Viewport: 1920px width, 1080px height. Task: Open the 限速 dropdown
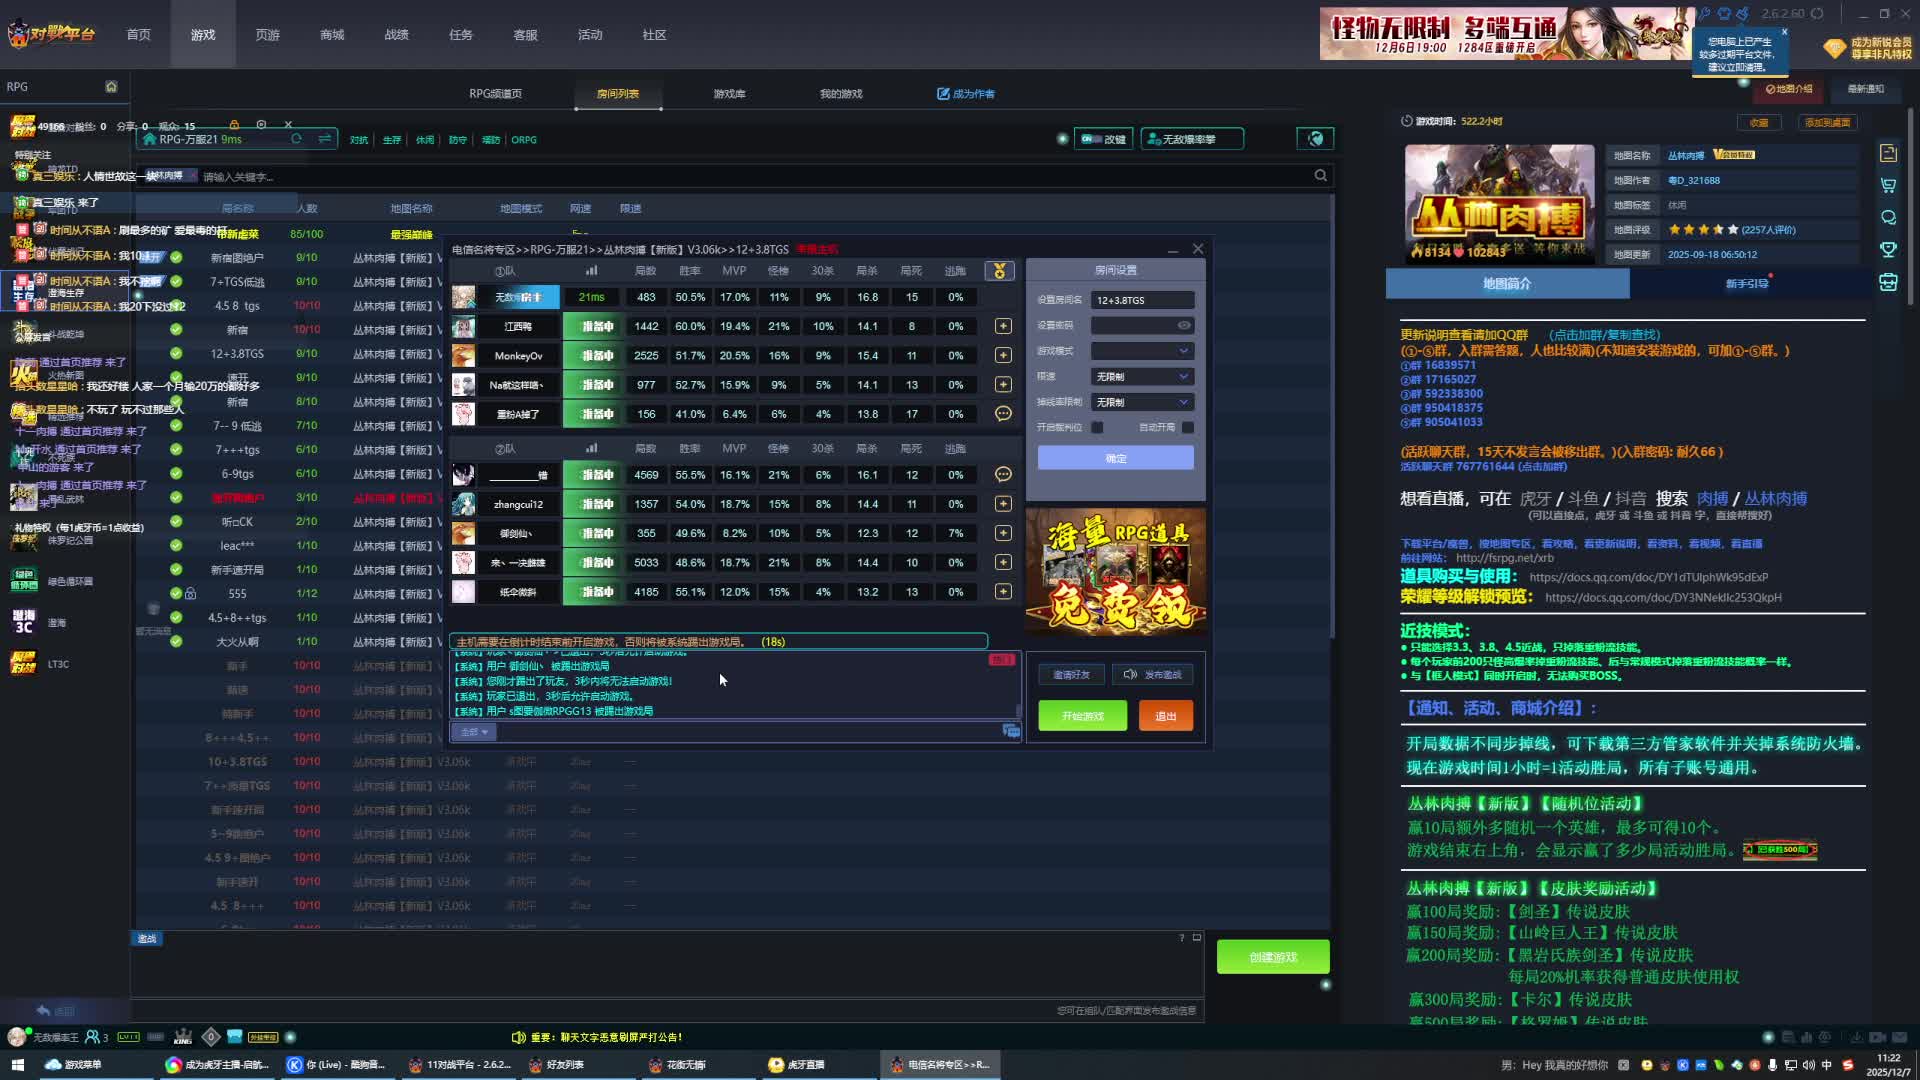pyautogui.click(x=1142, y=377)
